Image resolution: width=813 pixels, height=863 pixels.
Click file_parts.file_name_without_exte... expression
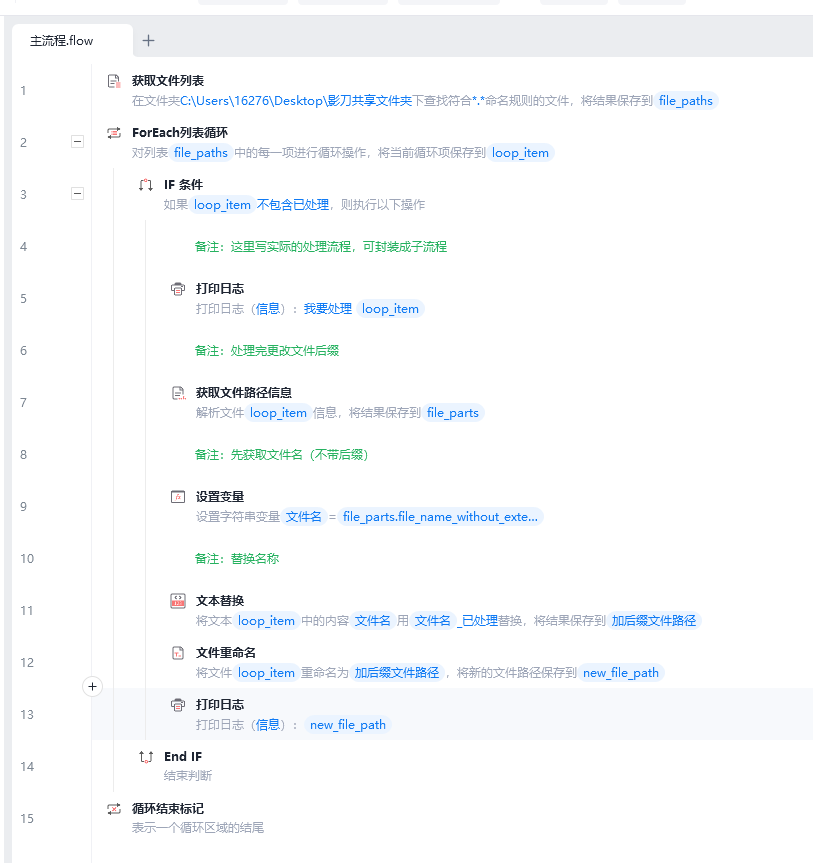click(x=440, y=517)
